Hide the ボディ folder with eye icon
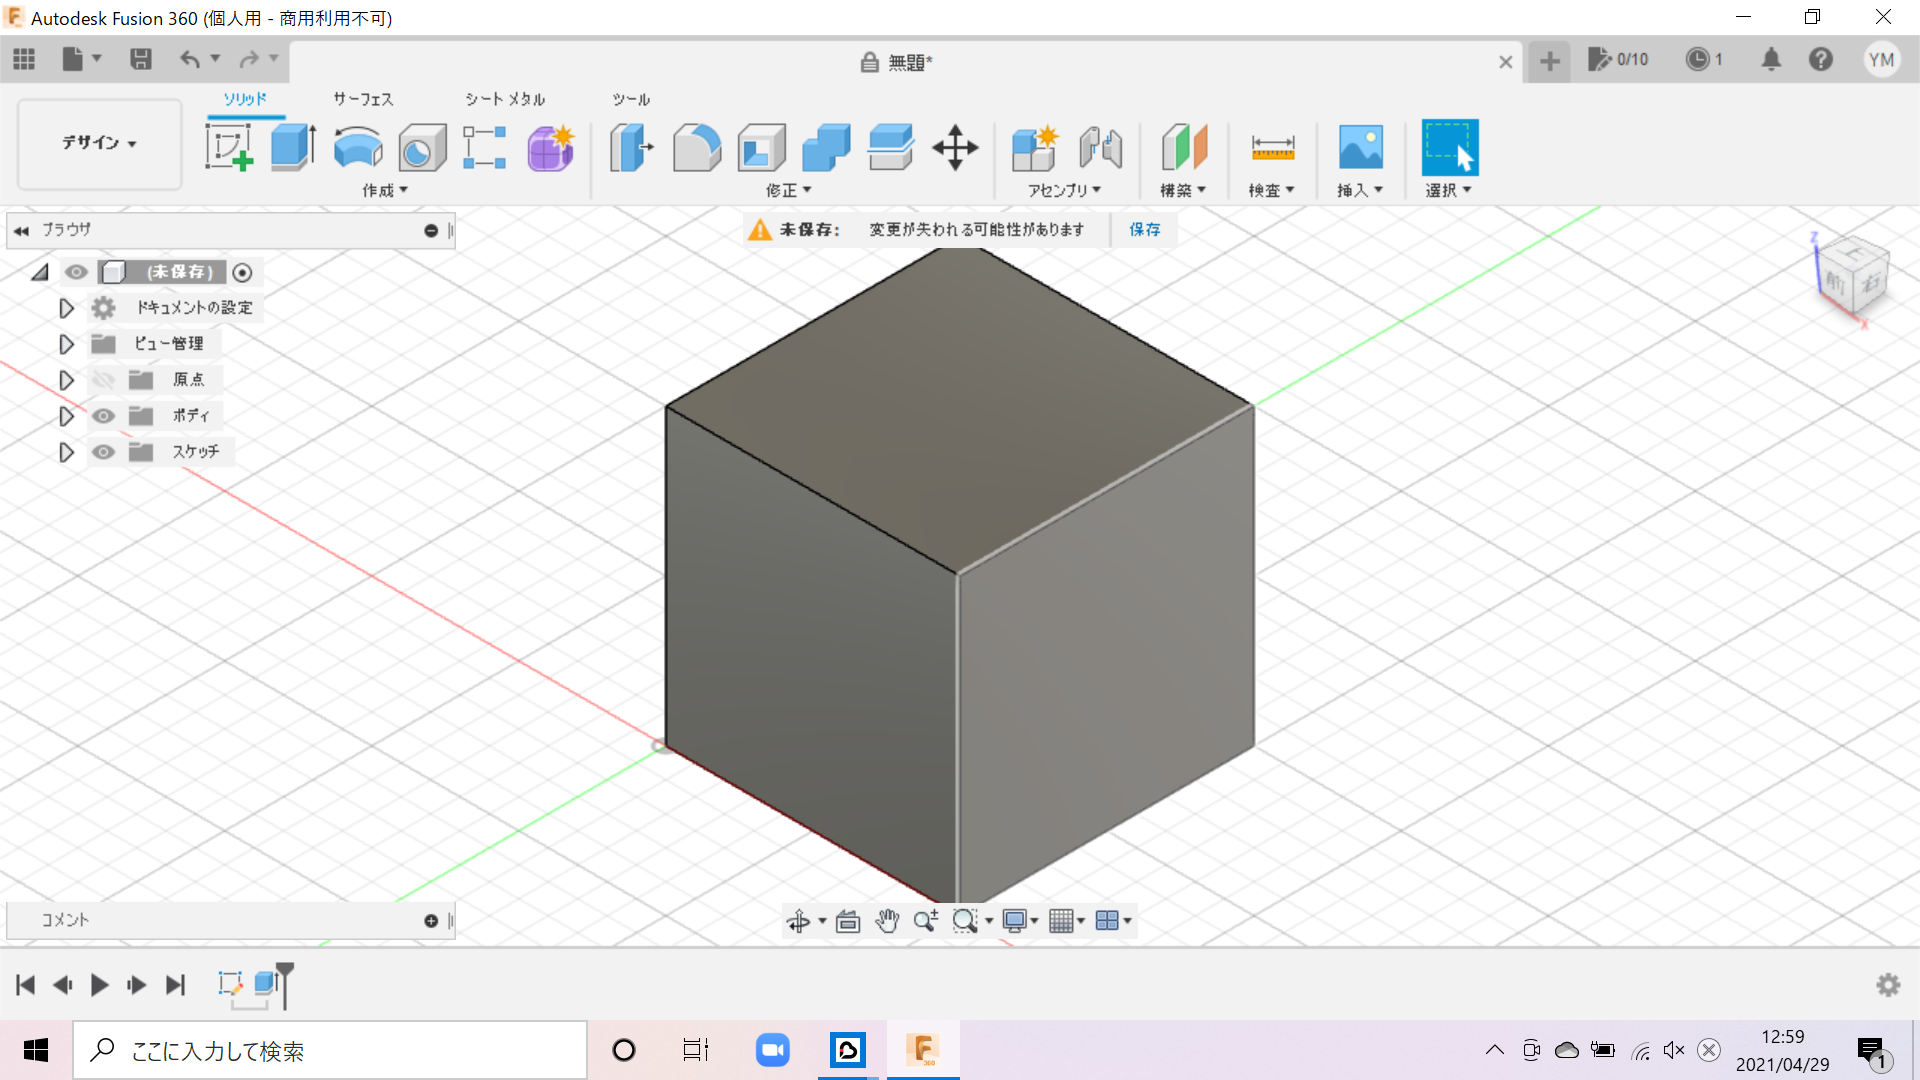The height and width of the screenshot is (1080, 1920). tap(103, 416)
